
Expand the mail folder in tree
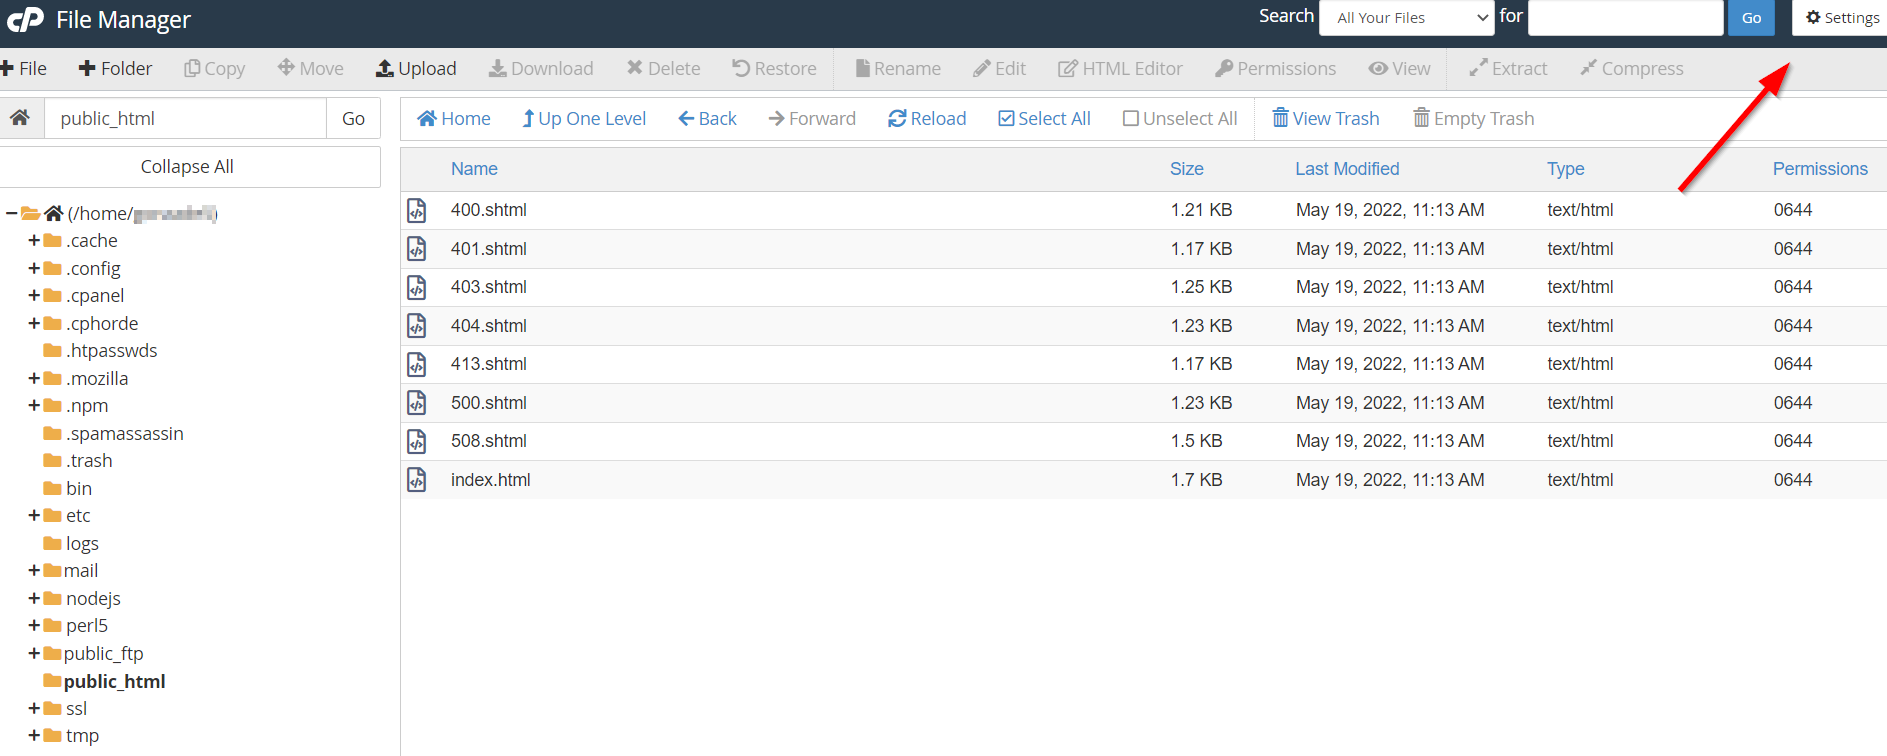34,571
